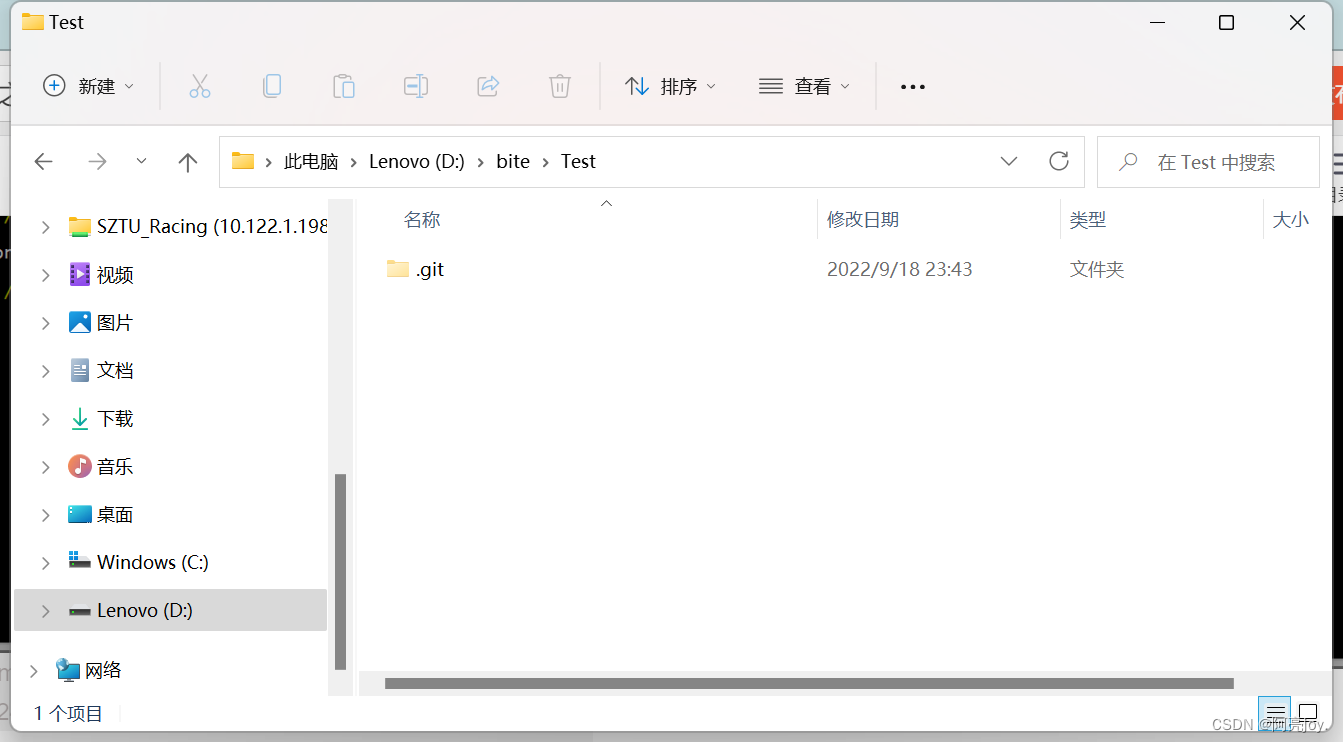Expand the 网络 tree node

click(33, 671)
